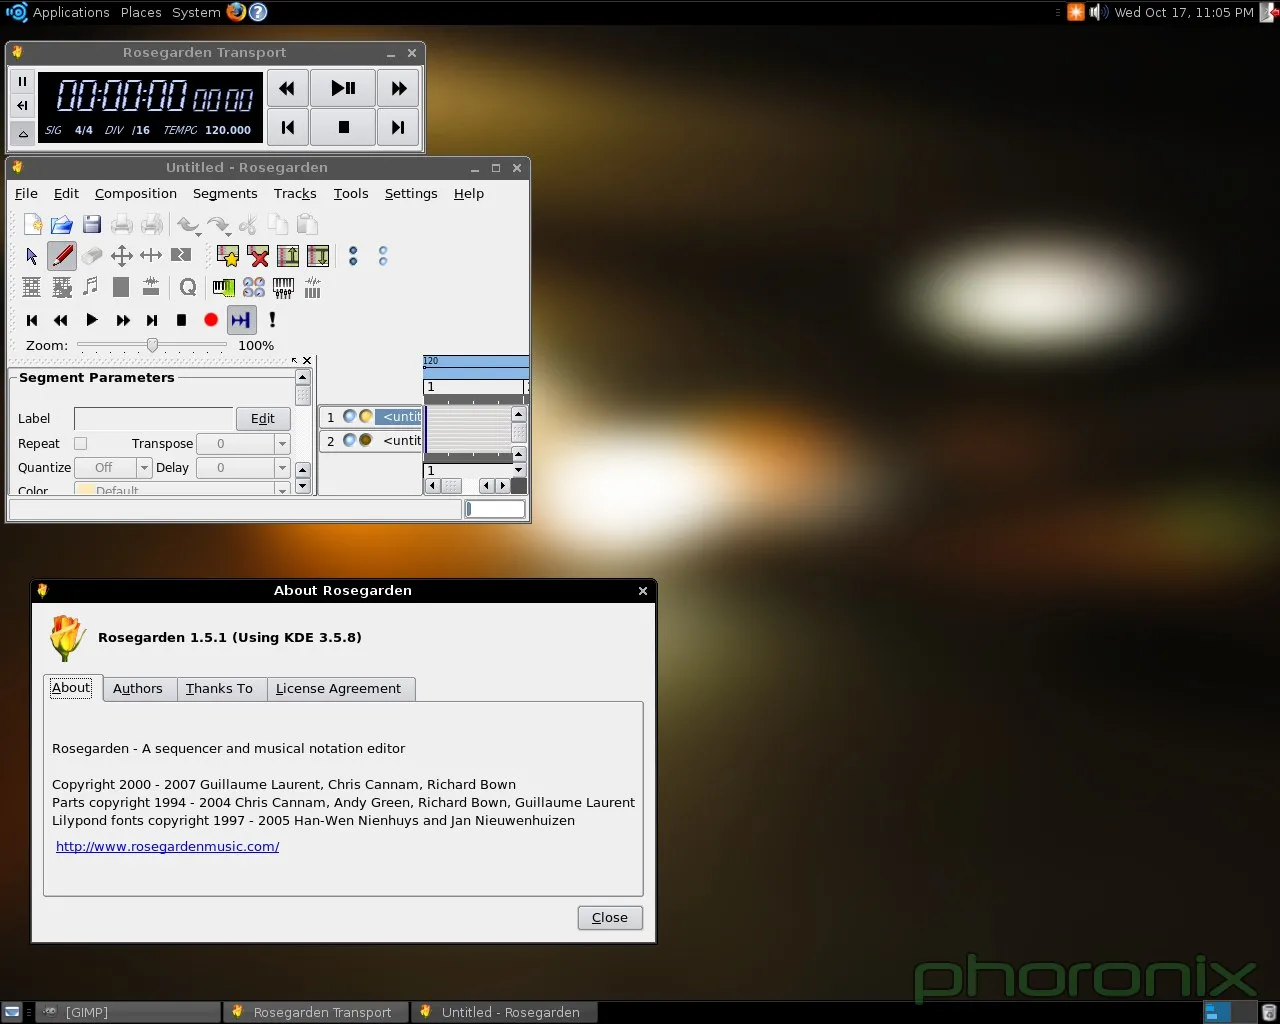Open the Segments menu
The height and width of the screenshot is (1024, 1280).
pos(225,194)
